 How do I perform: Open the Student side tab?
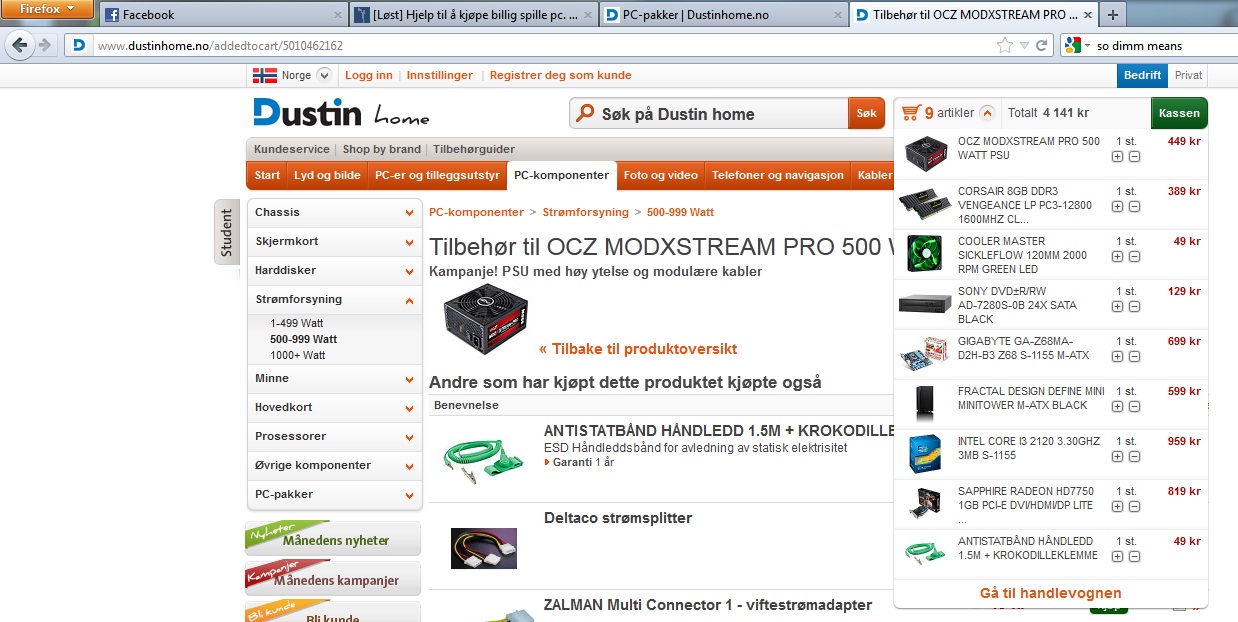[x=227, y=232]
